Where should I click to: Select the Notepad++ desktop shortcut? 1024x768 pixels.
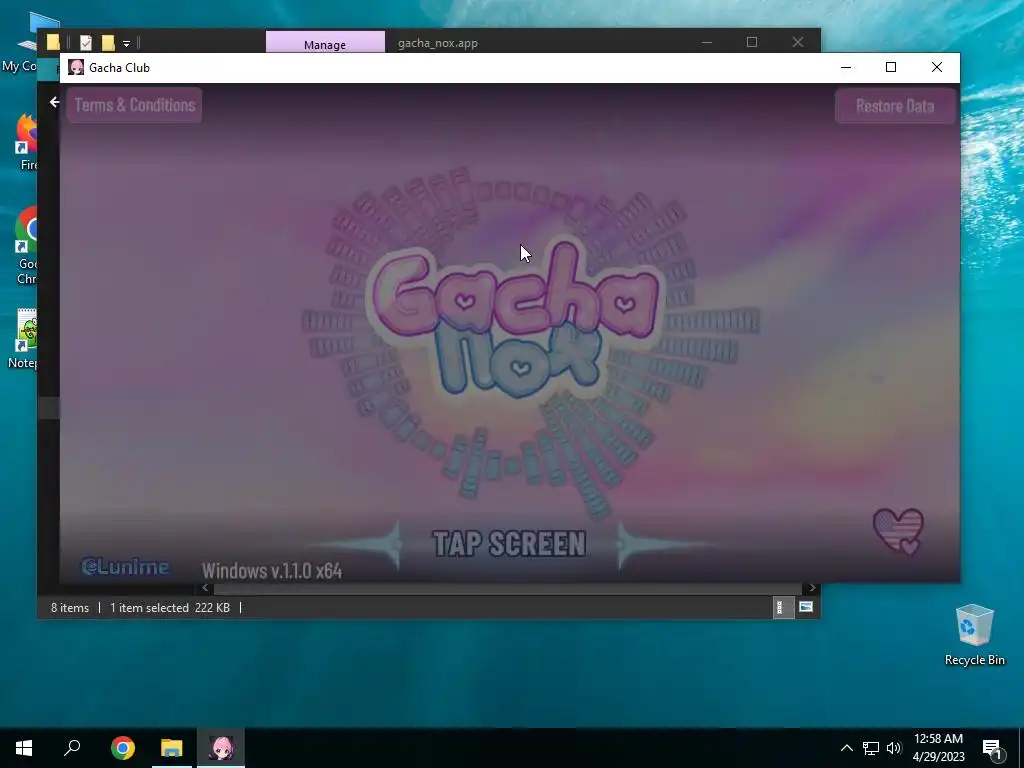pyautogui.click(x=26, y=338)
